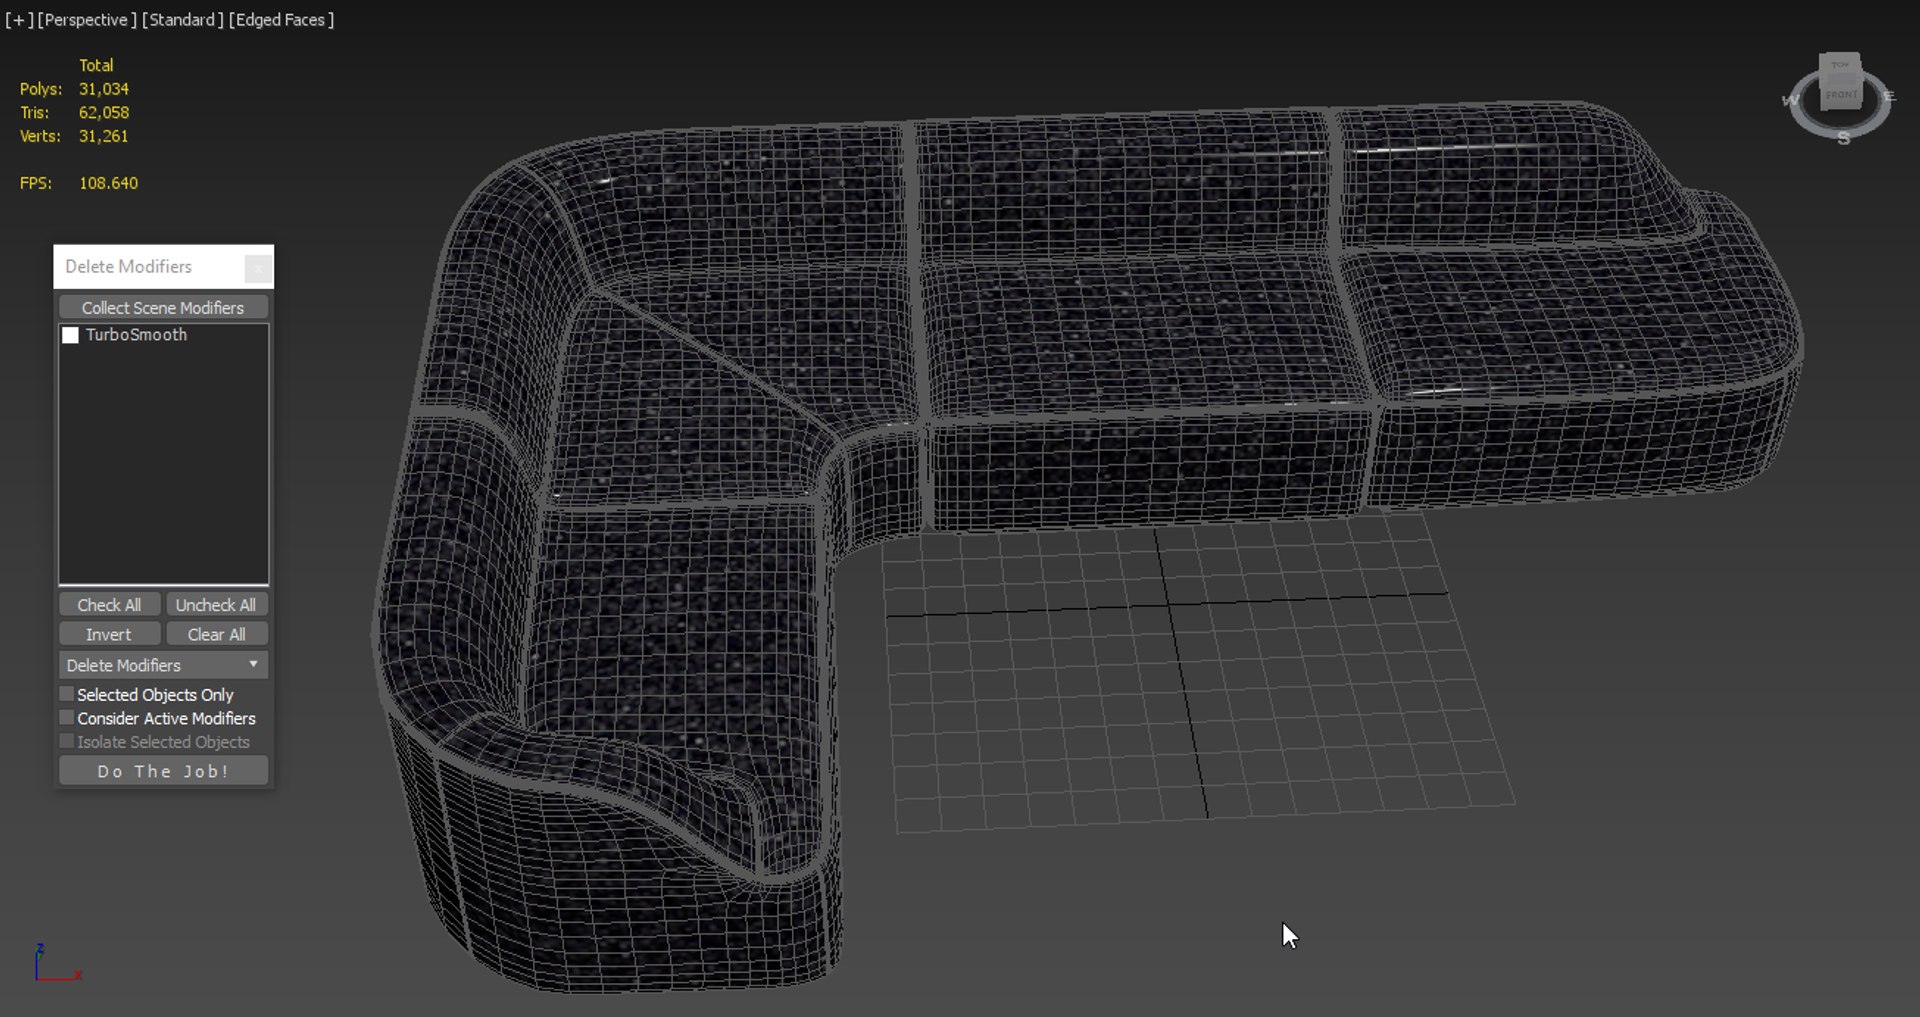Click the Verts count 31,261 value
The width and height of the screenshot is (1920, 1017).
point(104,136)
